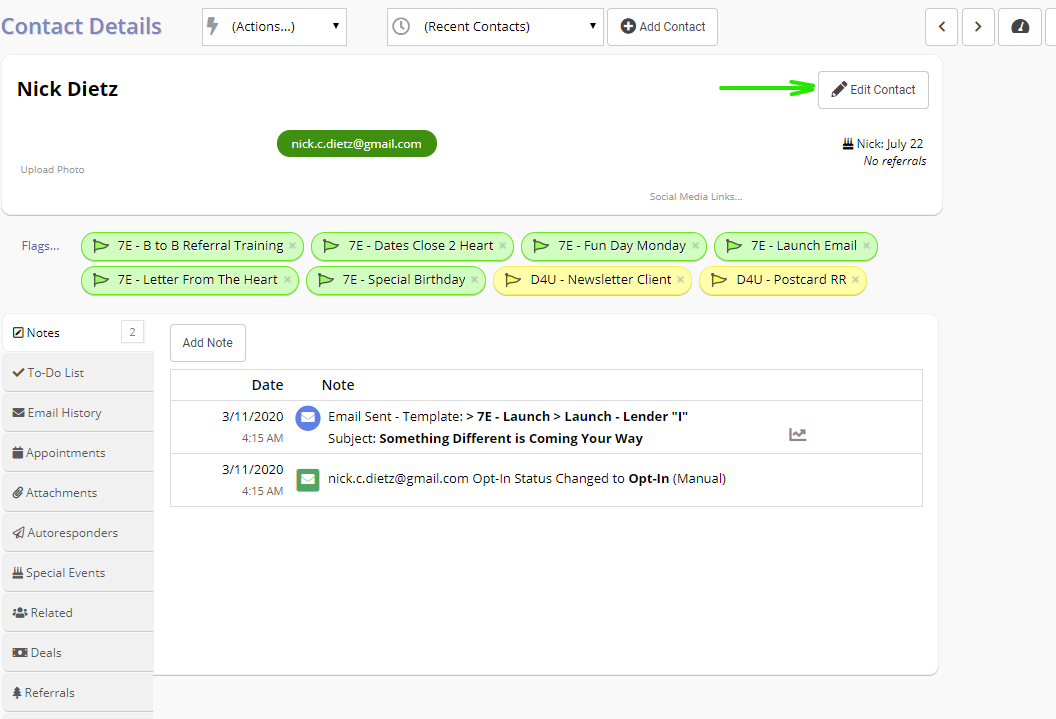Click the Opt-In Status Changed note text
The width and height of the screenshot is (1056, 719).
pyautogui.click(x=527, y=479)
